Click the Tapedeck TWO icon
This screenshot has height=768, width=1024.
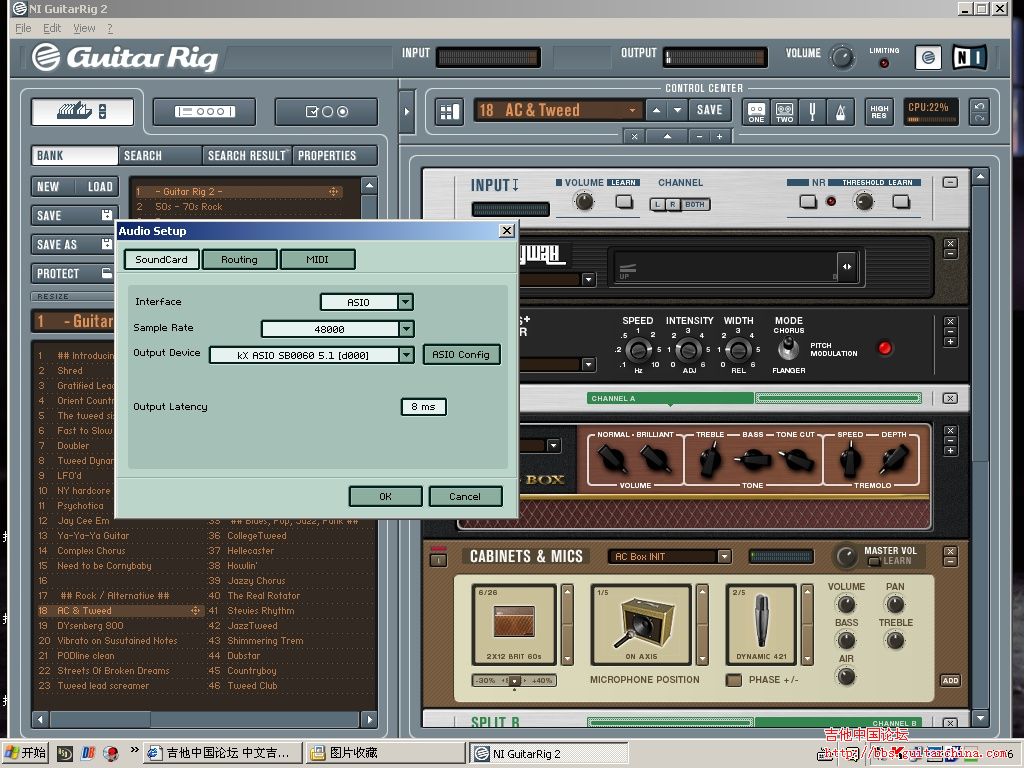[784, 111]
